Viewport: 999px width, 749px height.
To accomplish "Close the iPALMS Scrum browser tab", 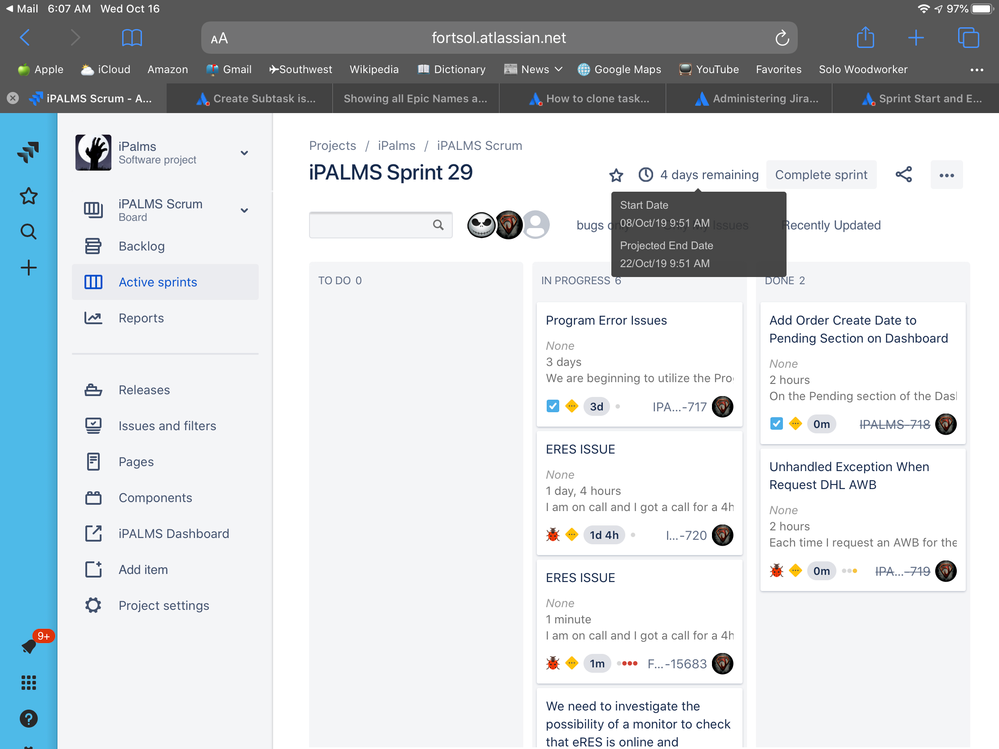I will coord(13,98).
